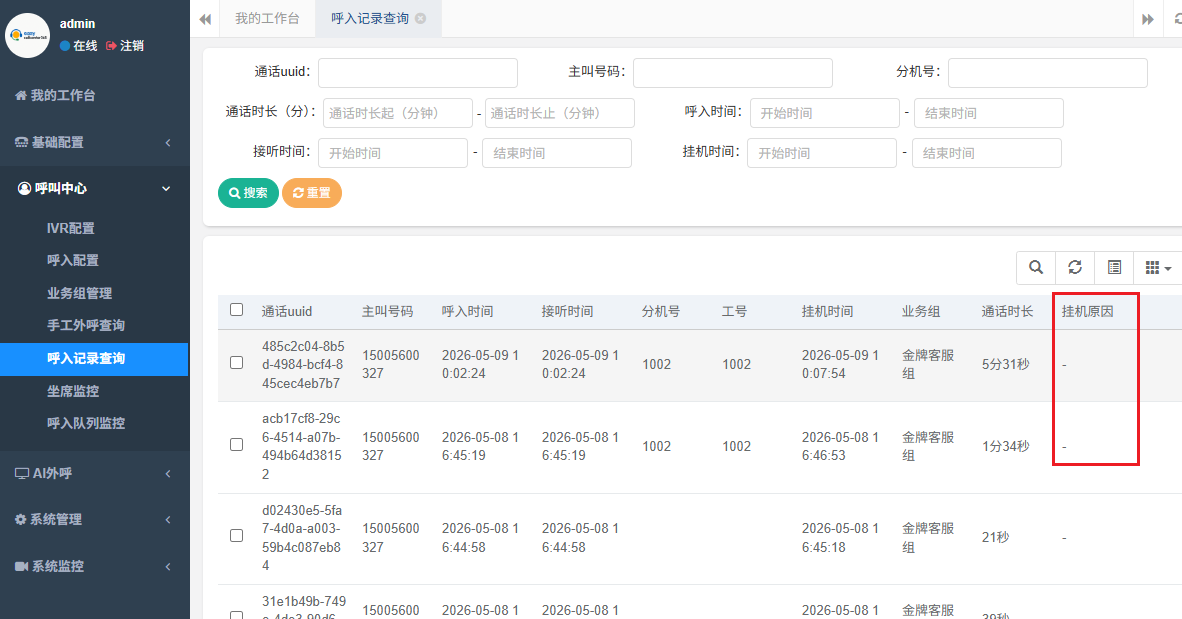Toggle the table card view icon

(1114, 268)
